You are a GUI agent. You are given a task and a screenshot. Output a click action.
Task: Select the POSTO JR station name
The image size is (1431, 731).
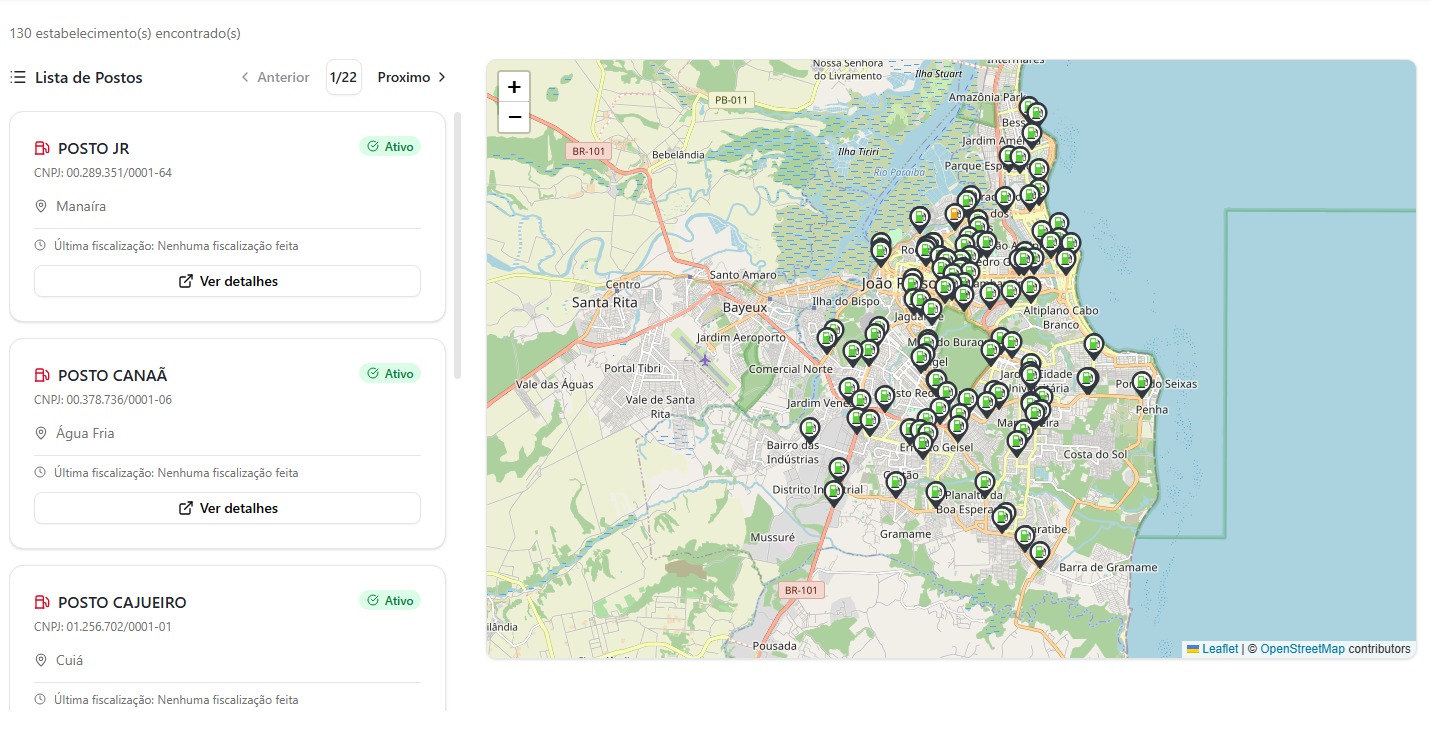[94, 149]
